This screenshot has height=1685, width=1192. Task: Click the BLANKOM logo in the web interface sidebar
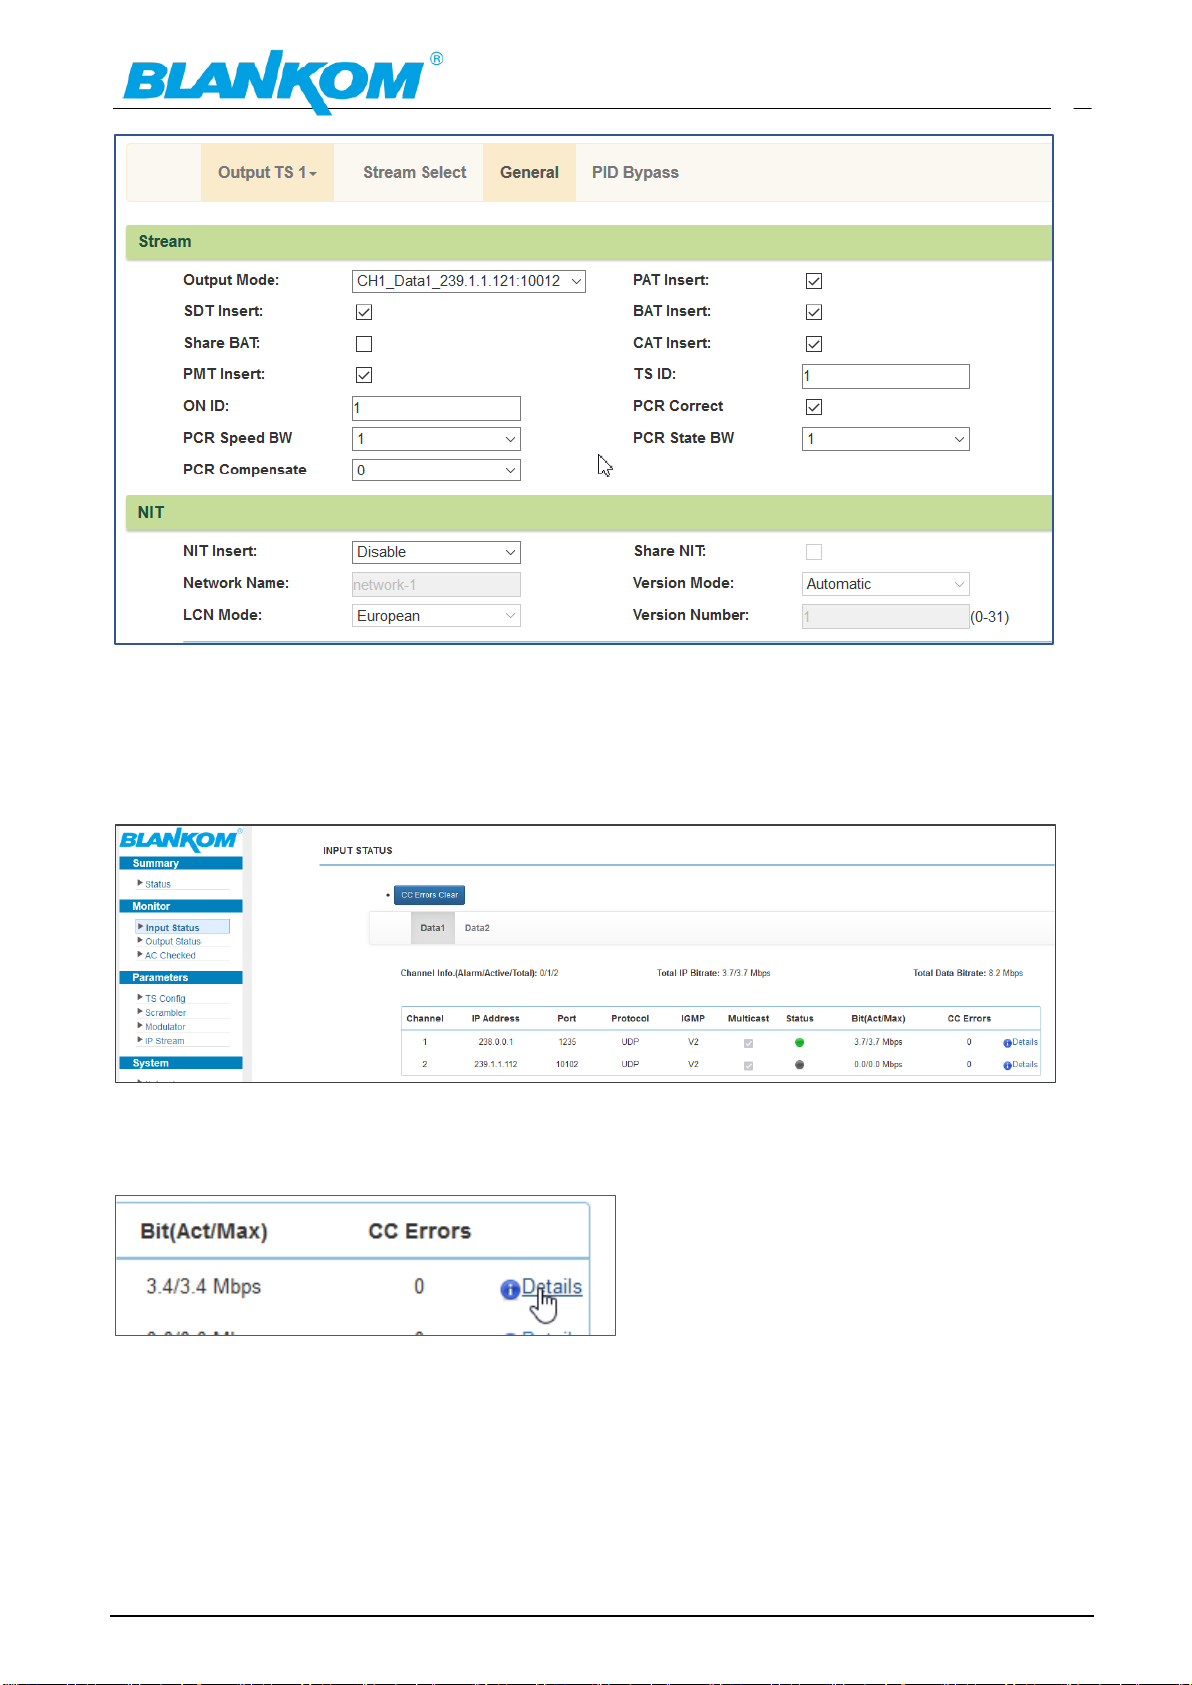179,840
